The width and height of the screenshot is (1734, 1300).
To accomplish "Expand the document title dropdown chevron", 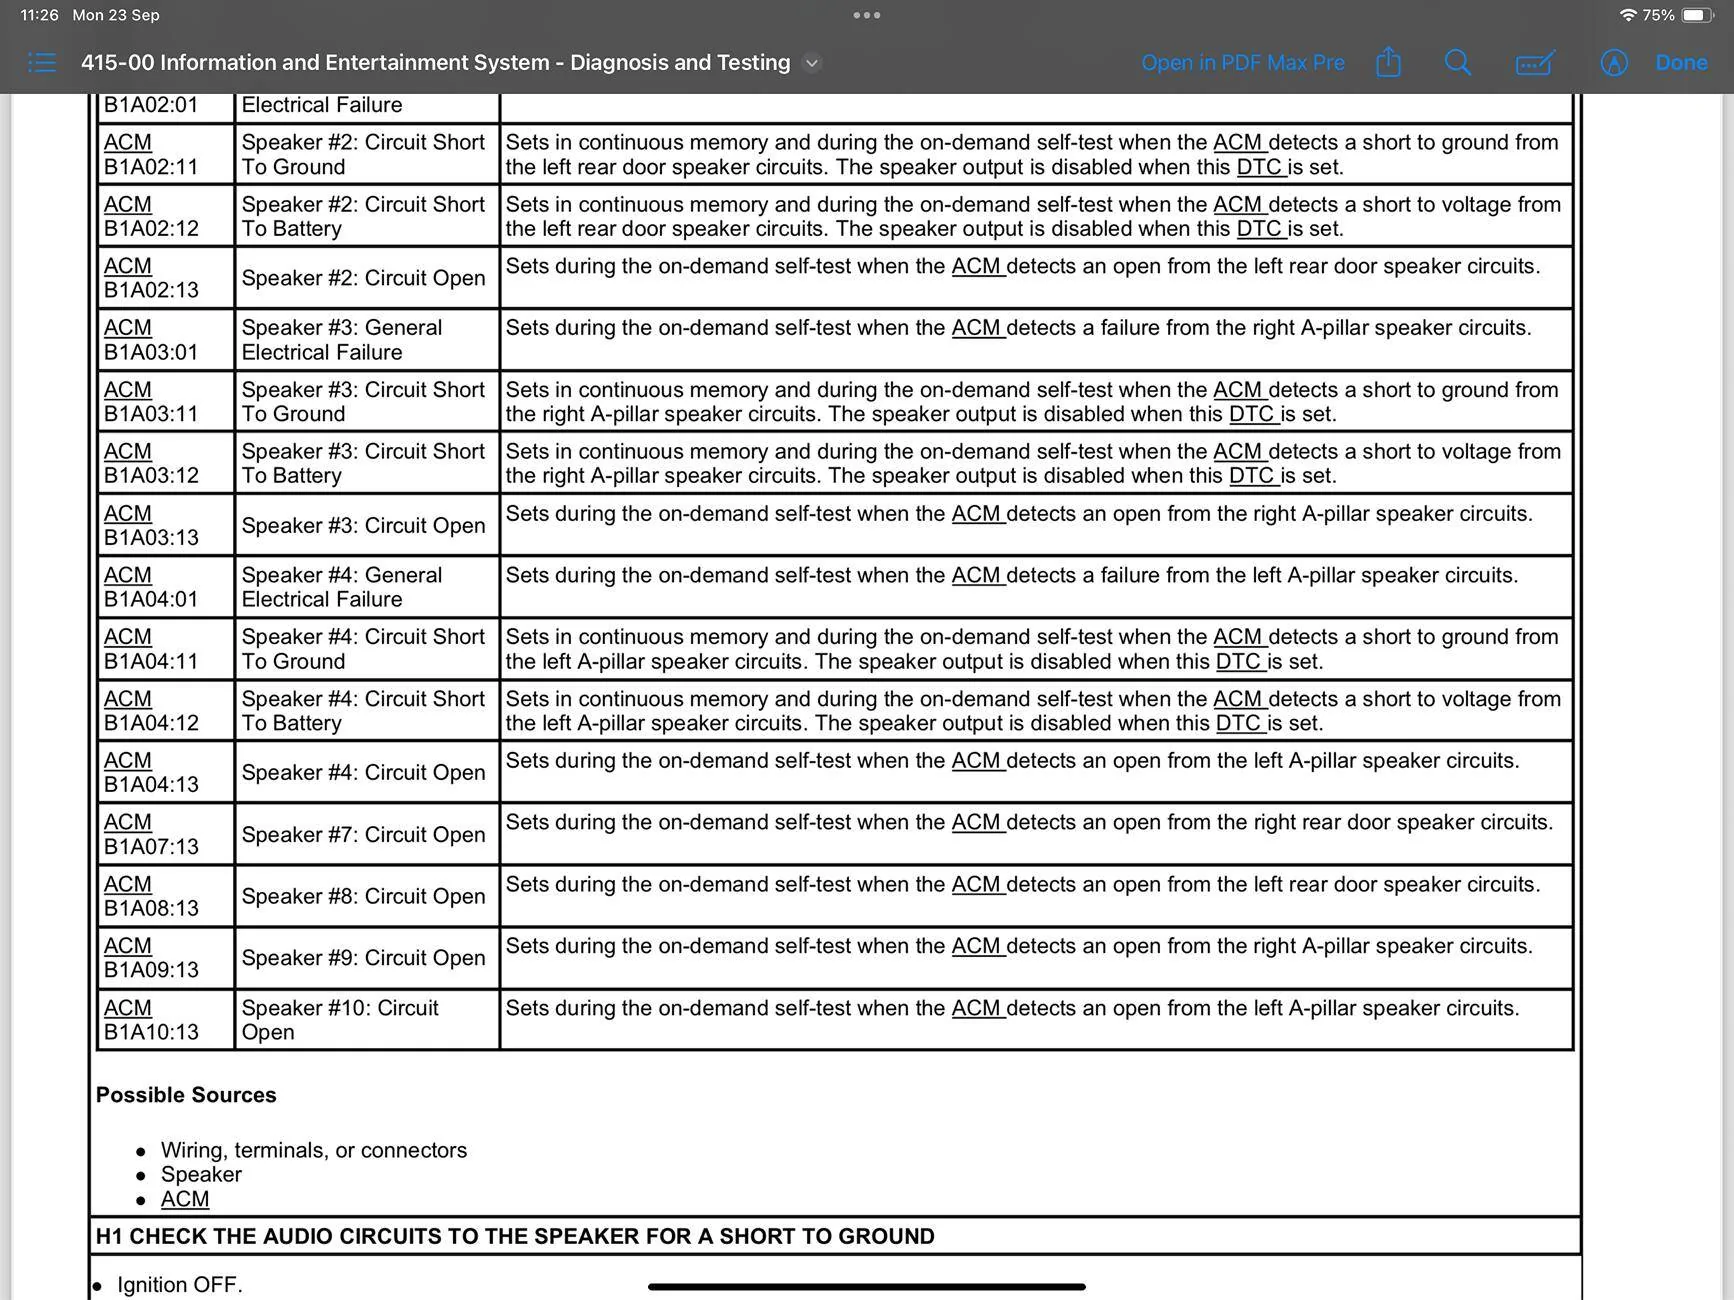I will coord(812,63).
